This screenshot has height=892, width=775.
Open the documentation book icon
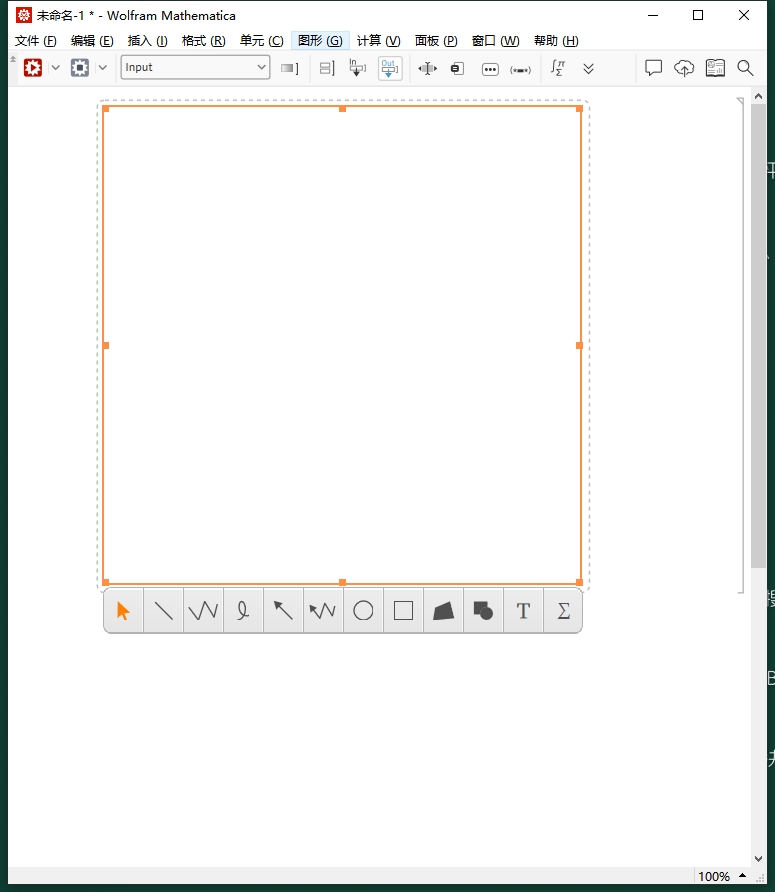pos(715,68)
